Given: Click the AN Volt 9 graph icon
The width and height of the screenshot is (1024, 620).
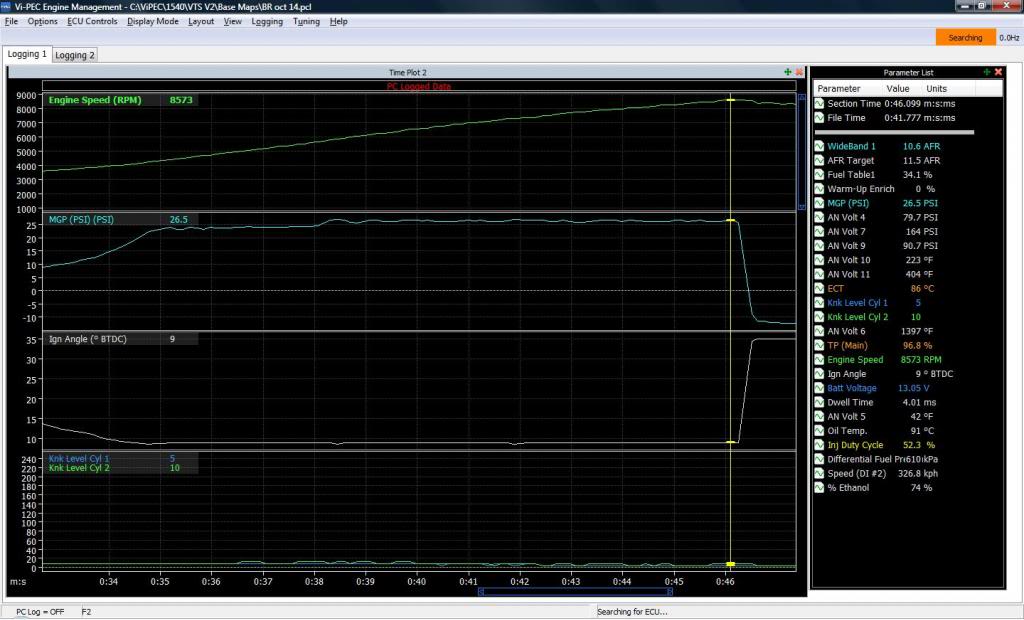Looking at the screenshot, I should (x=819, y=246).
